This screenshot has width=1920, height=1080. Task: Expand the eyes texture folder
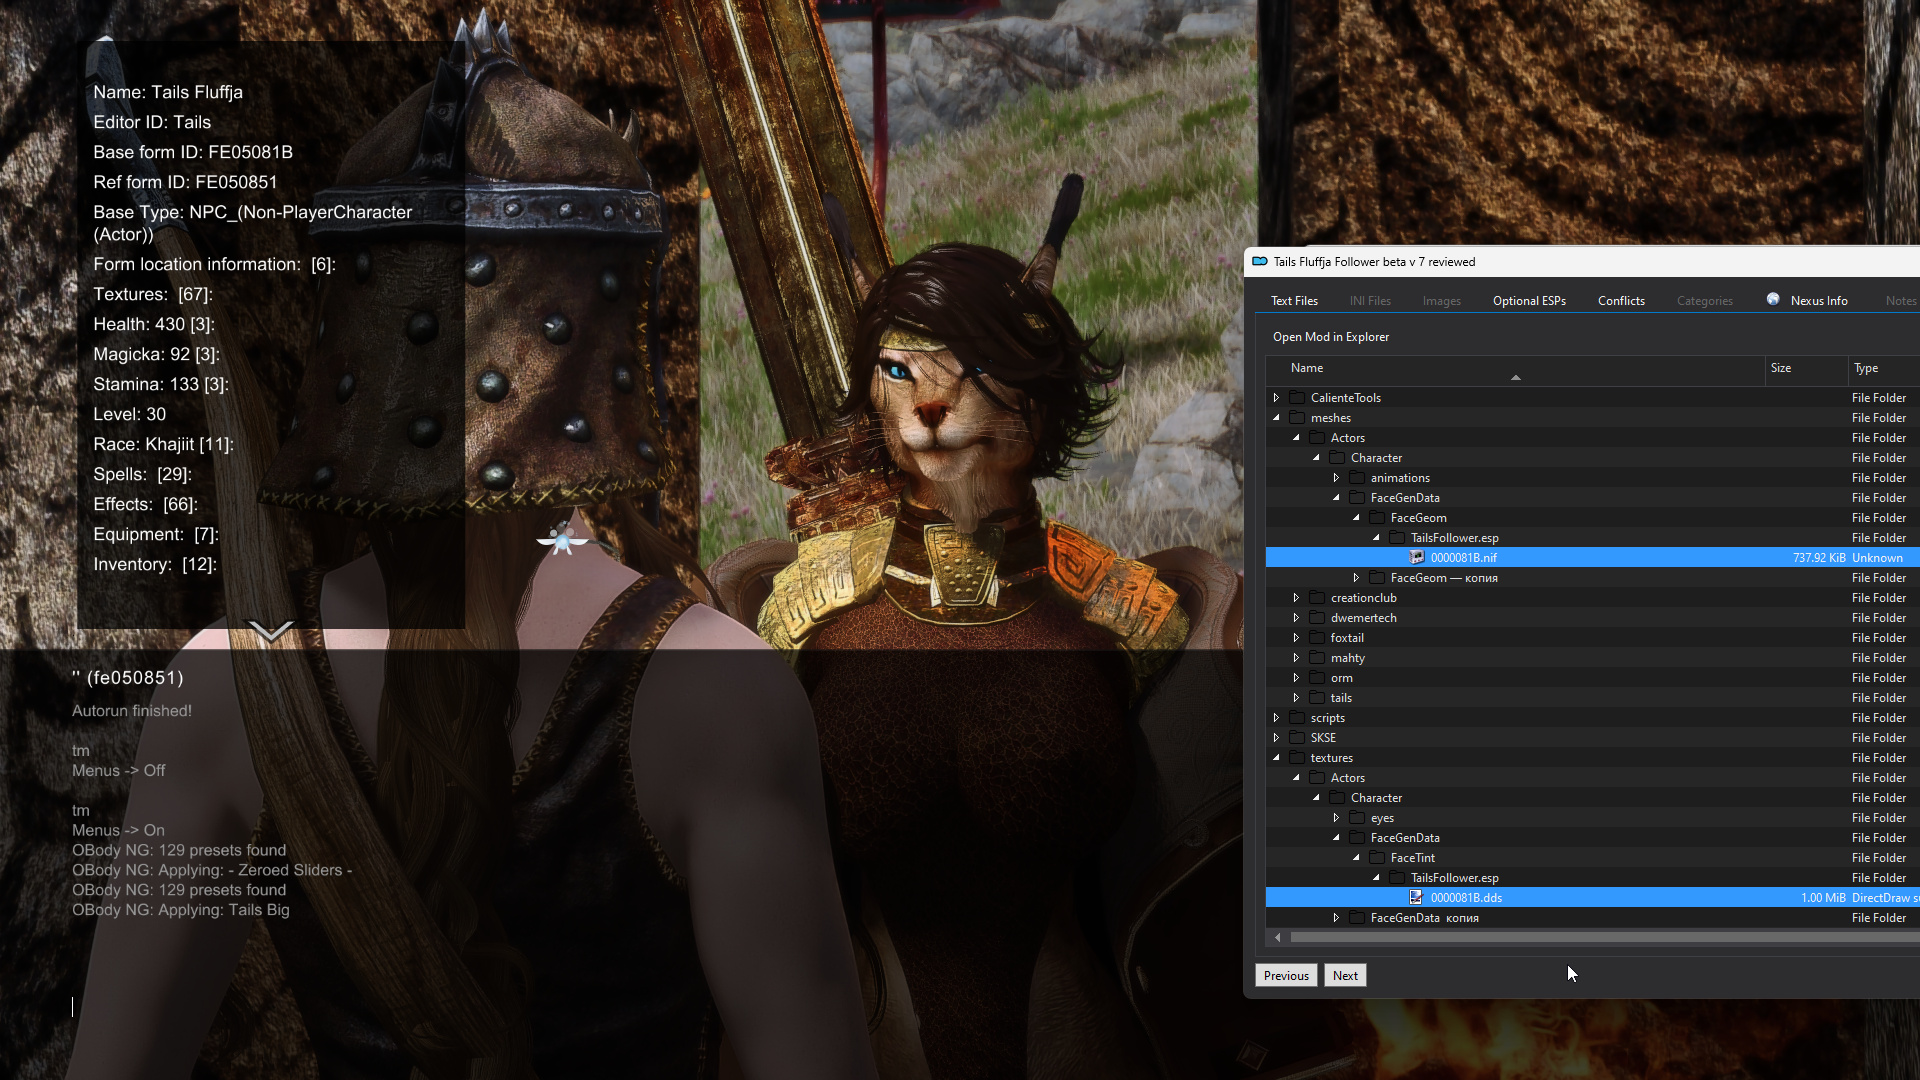[x=1336, y=818]
